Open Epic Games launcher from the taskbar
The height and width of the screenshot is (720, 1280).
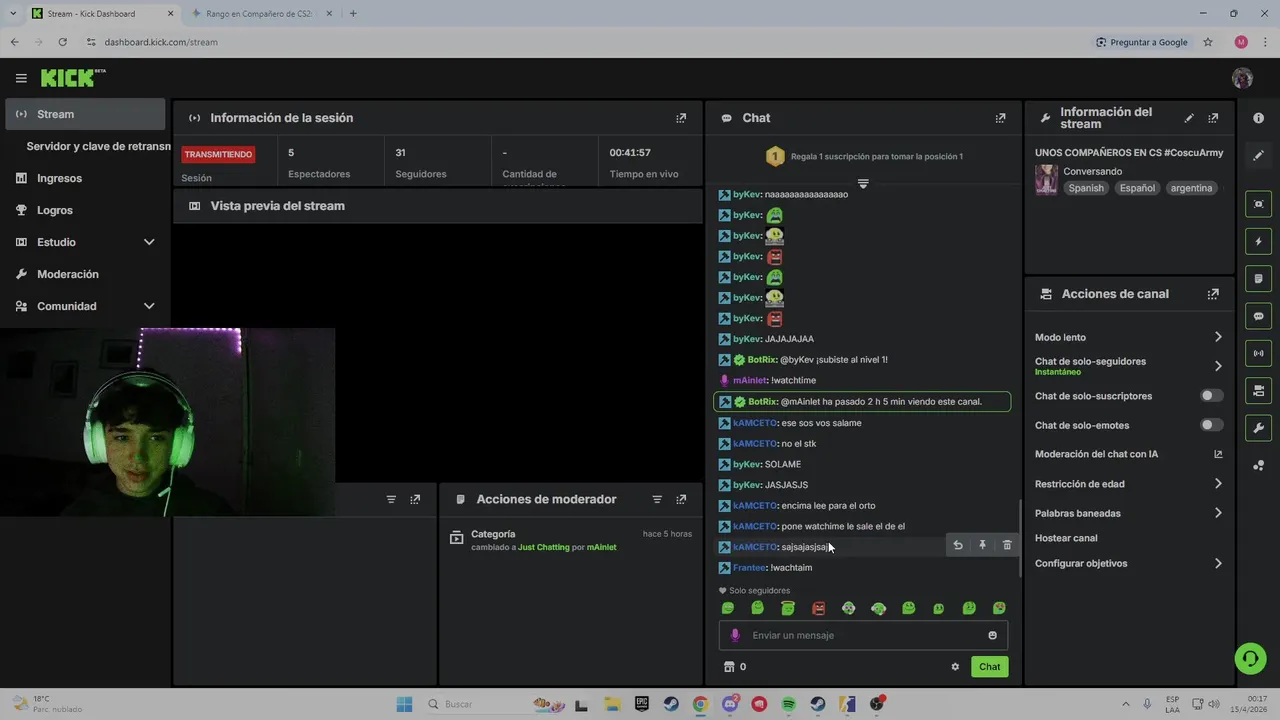[642, 704]
